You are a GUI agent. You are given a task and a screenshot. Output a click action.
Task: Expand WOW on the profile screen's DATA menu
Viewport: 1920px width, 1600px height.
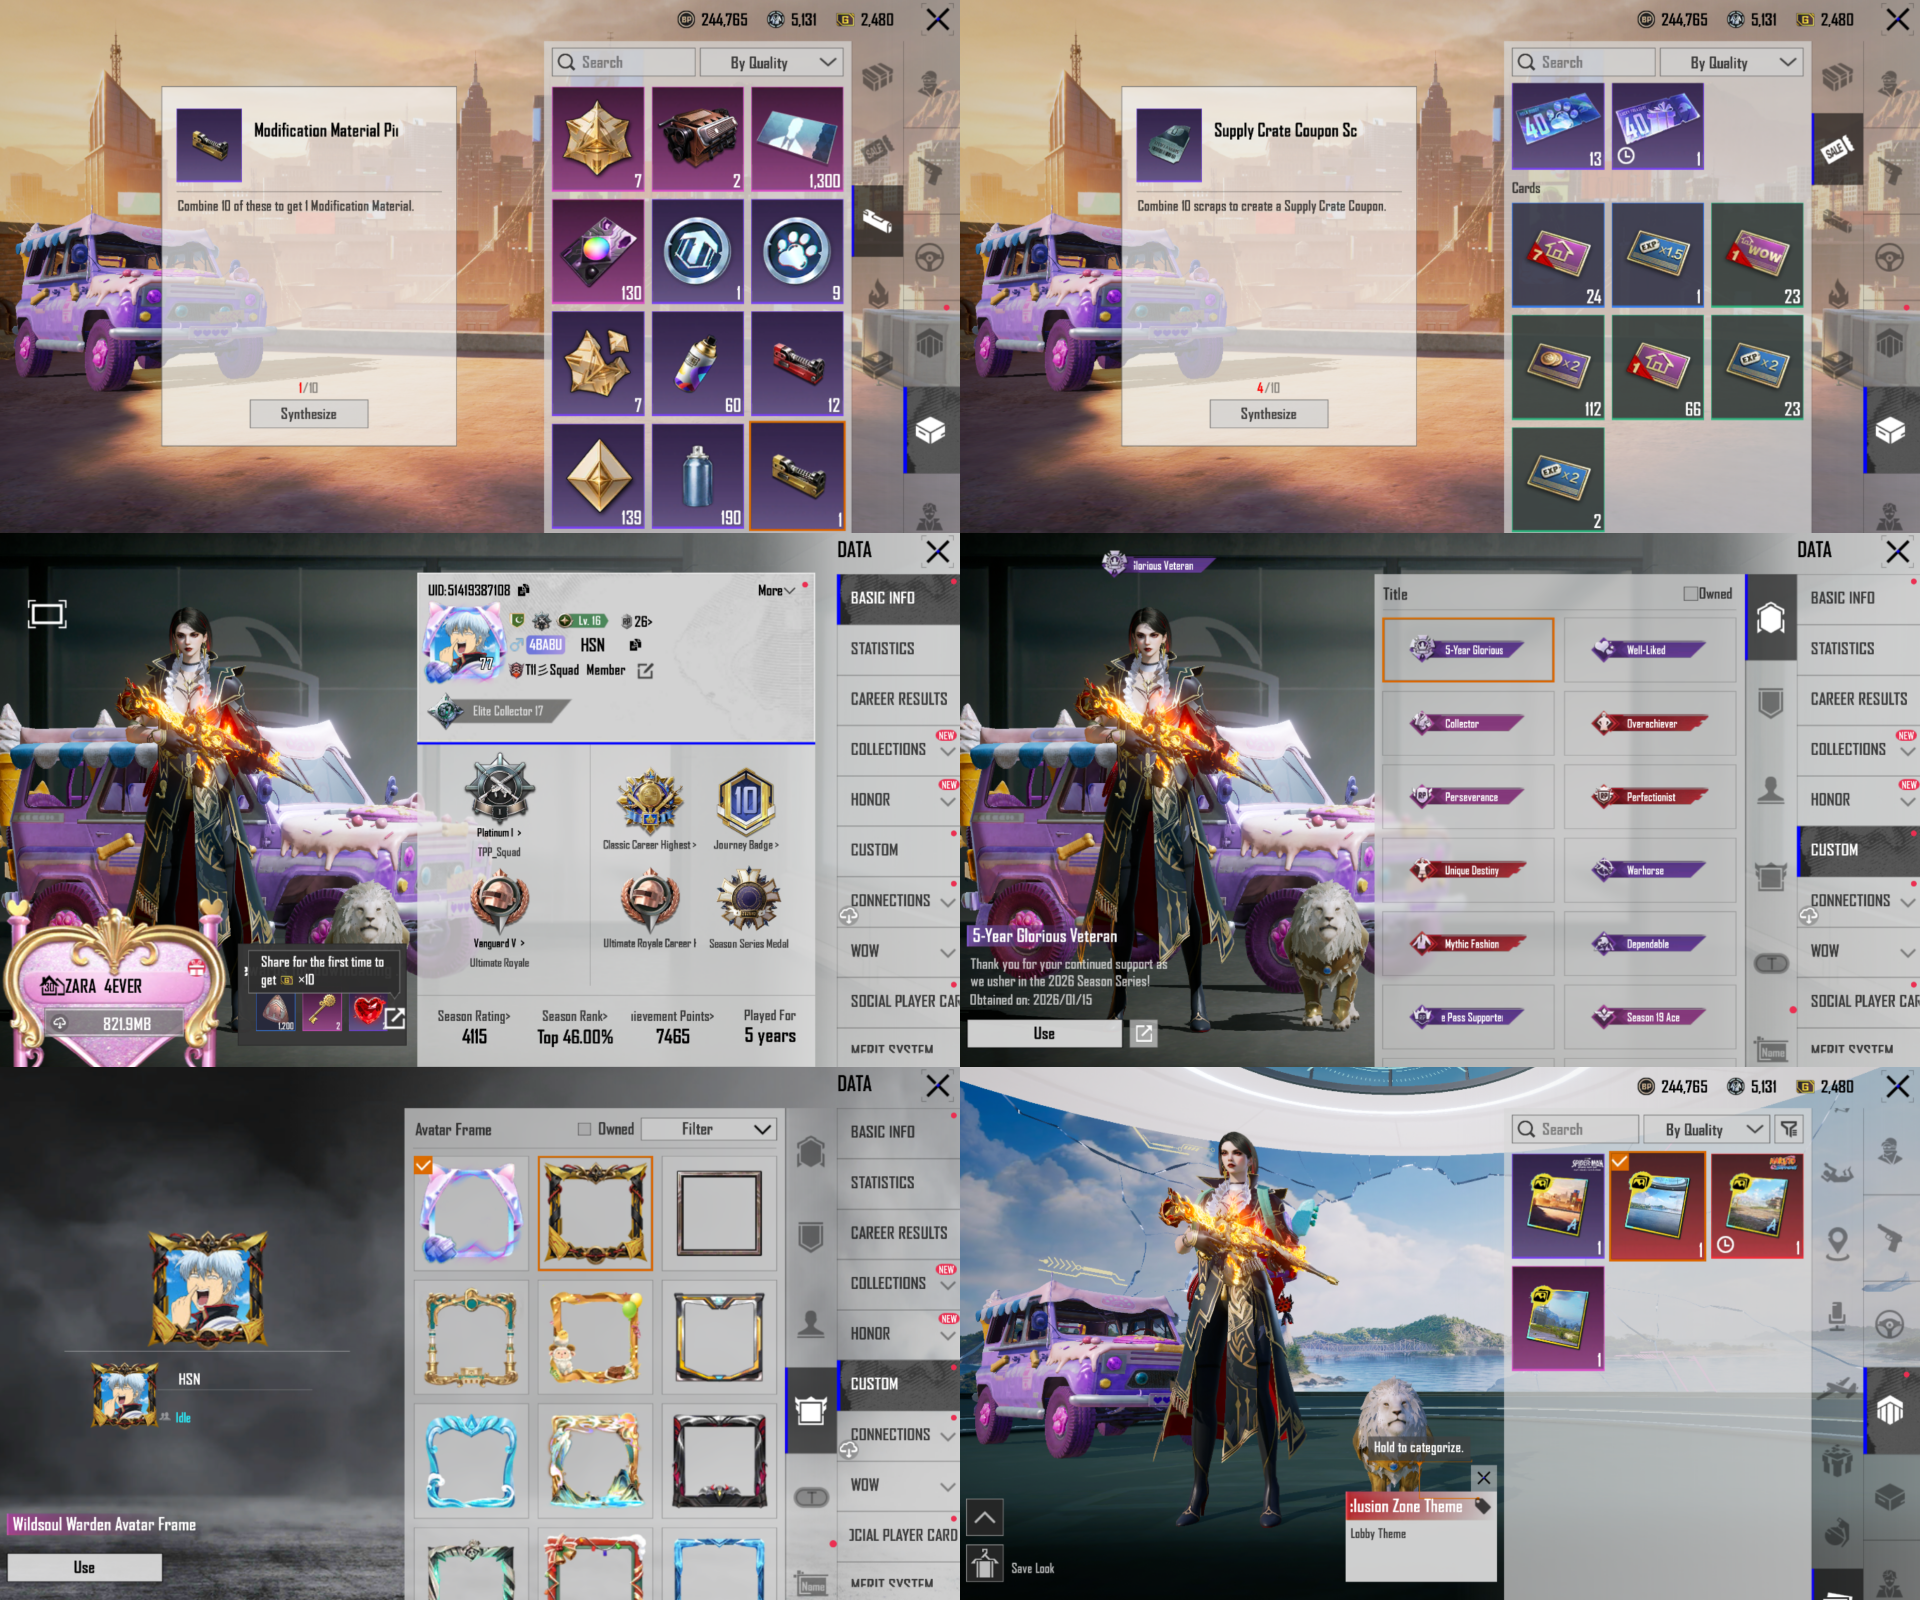tap(898, 951)
